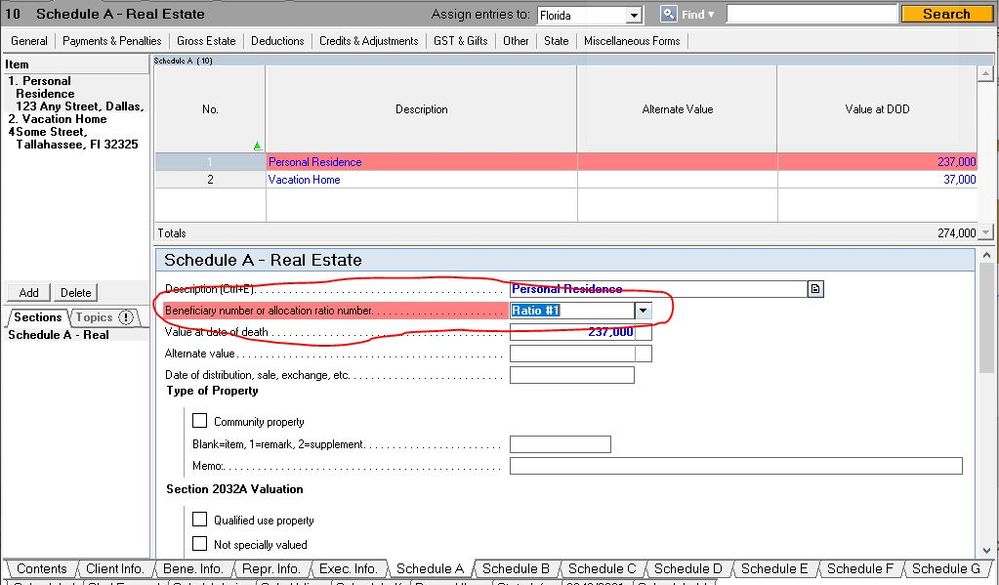Click the Memo input field
The width and height of the screenshot is (999, 585).
(735, 466)
